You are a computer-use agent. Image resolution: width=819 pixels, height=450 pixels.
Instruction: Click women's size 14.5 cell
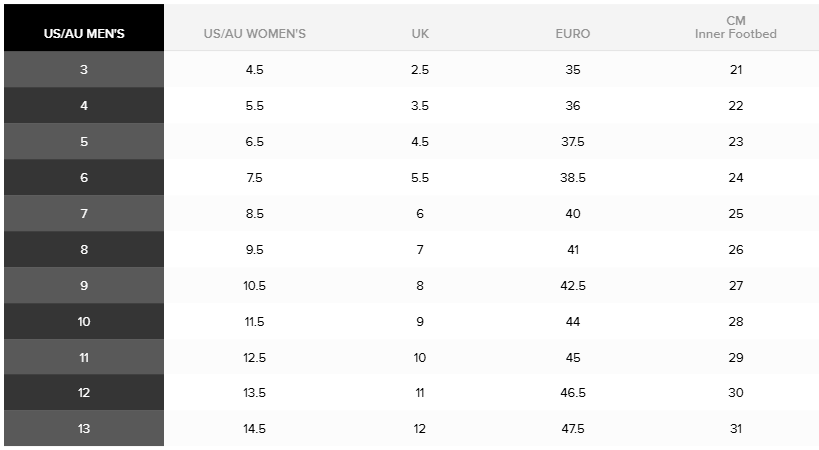pos(254,429)
